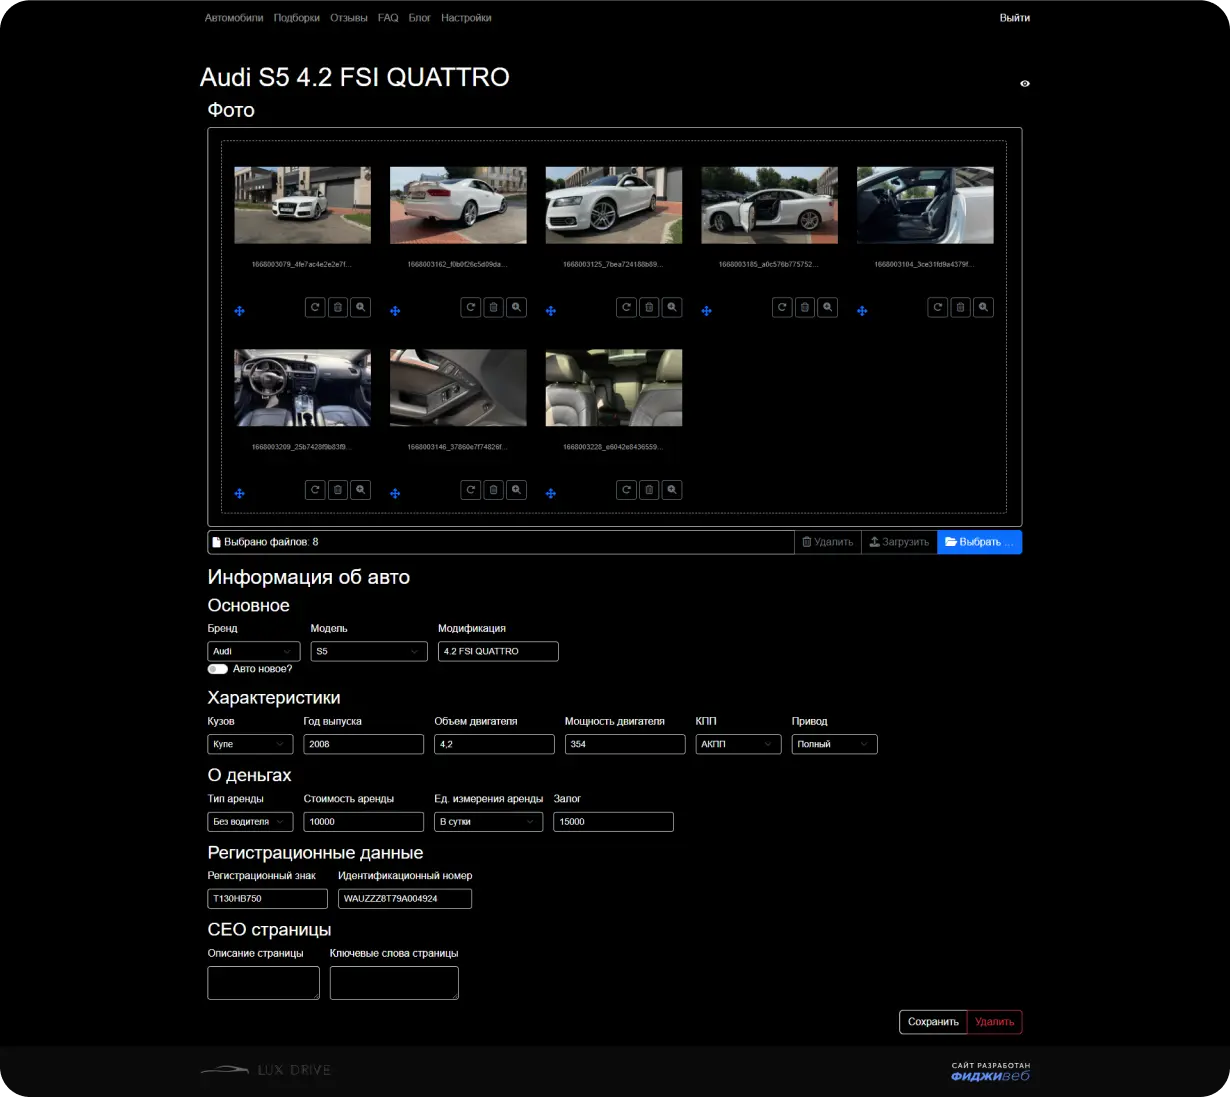Open the Настройки menu item
Screen dimensions: 1230x1097
click(466, 18)
